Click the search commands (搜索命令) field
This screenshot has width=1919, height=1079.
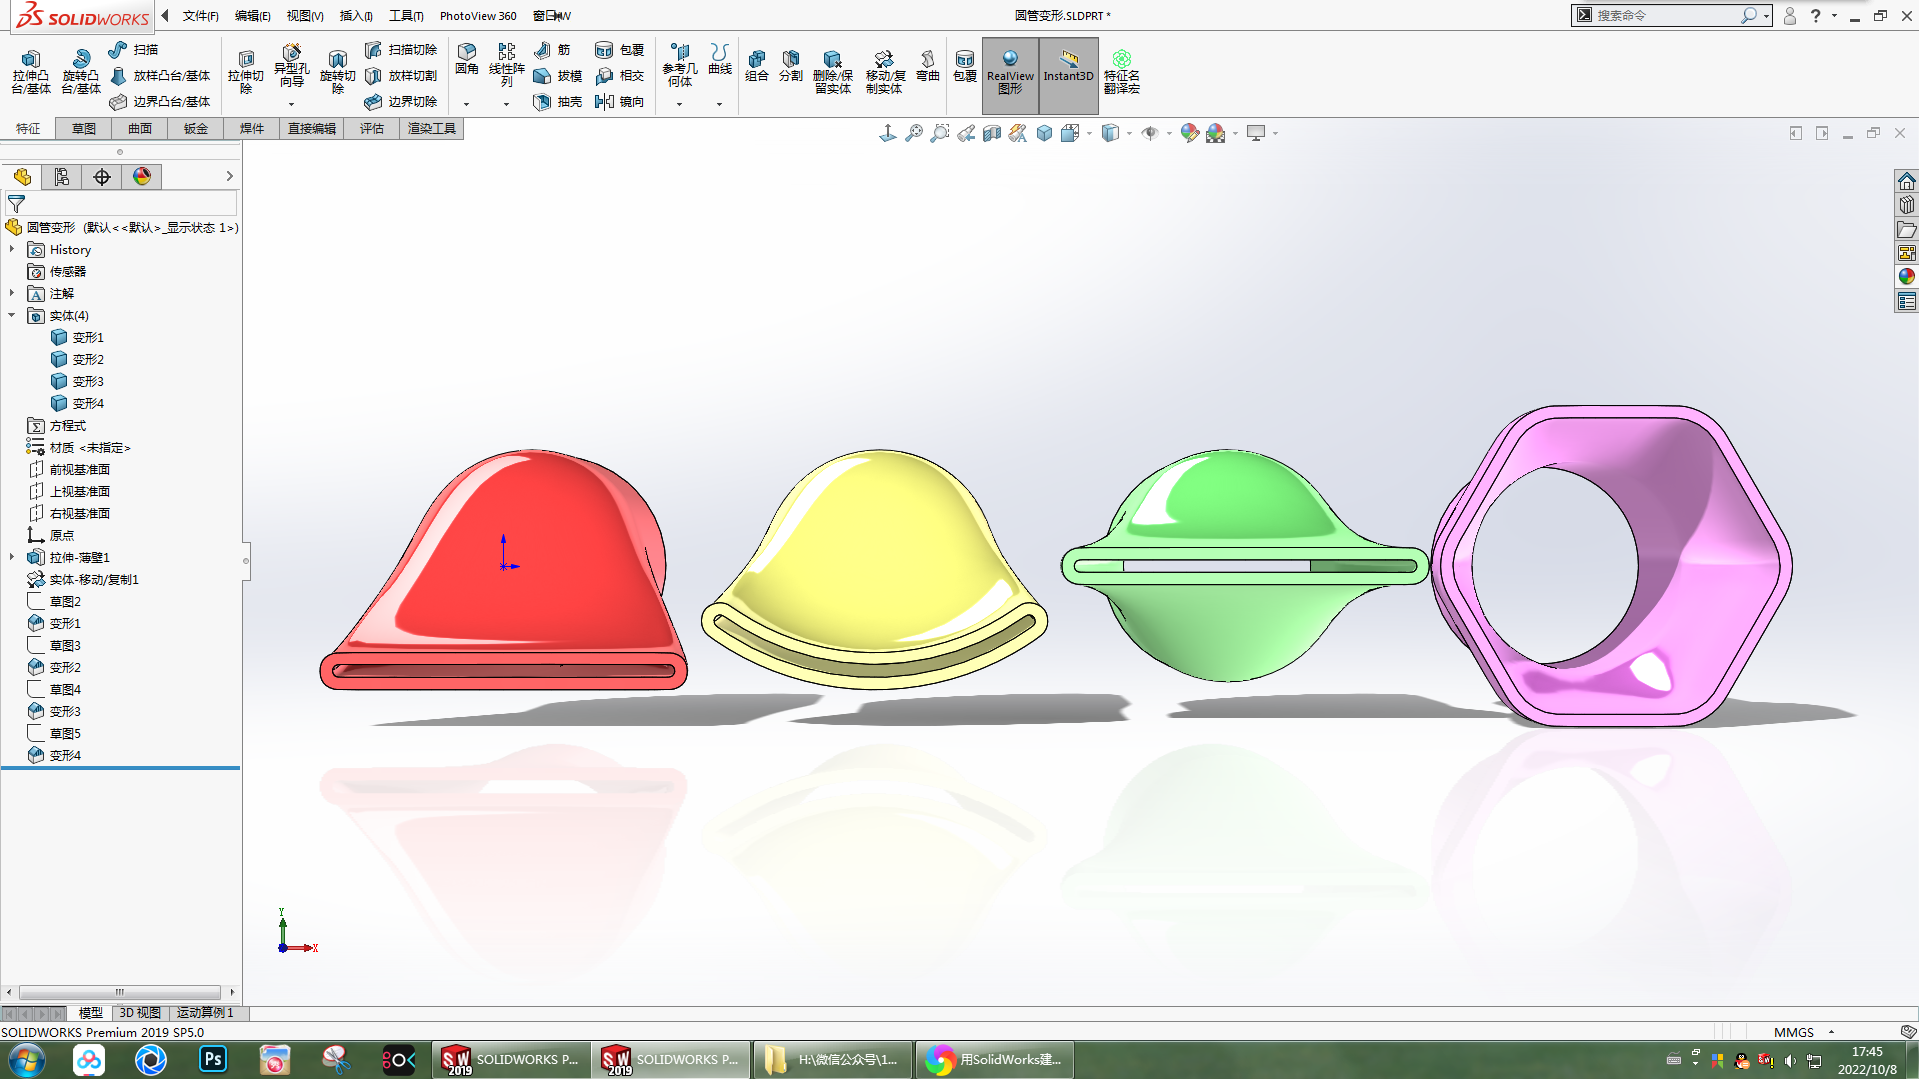[1665, 15]
